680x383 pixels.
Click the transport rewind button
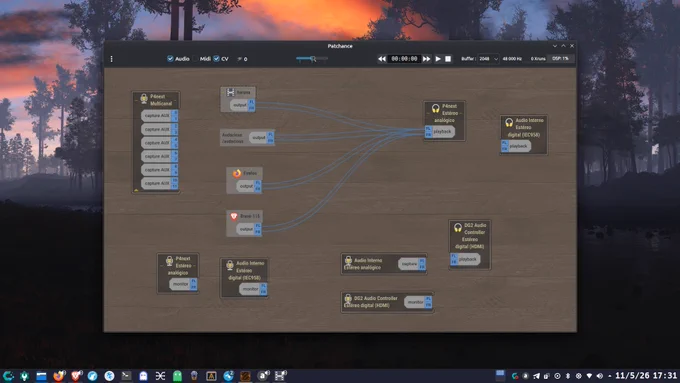point(382,59)
